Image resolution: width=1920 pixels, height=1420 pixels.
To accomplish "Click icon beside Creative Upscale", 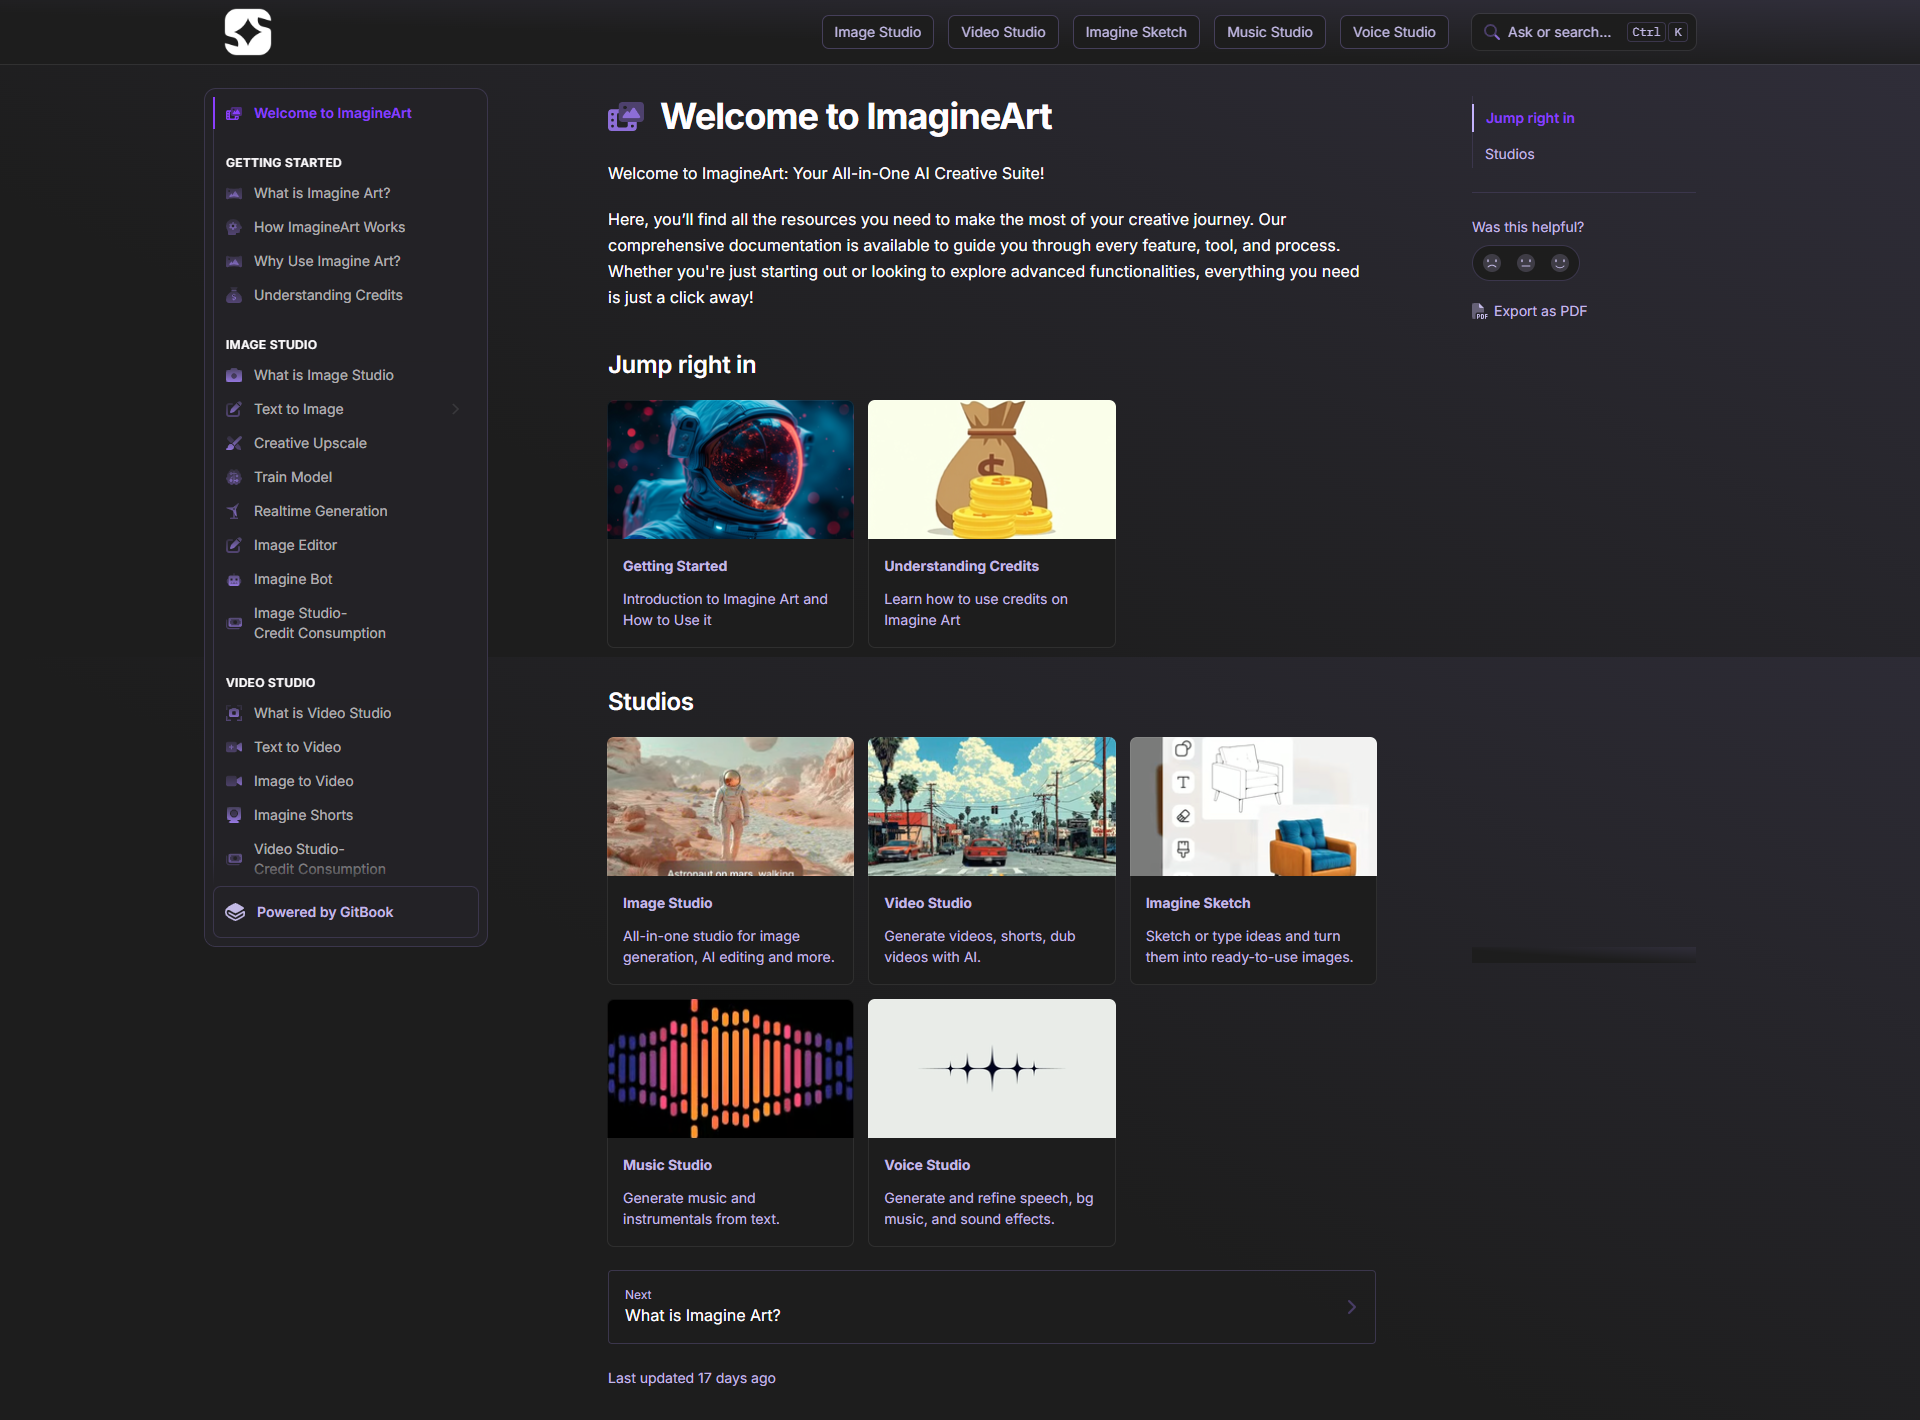I will [234, 443].
